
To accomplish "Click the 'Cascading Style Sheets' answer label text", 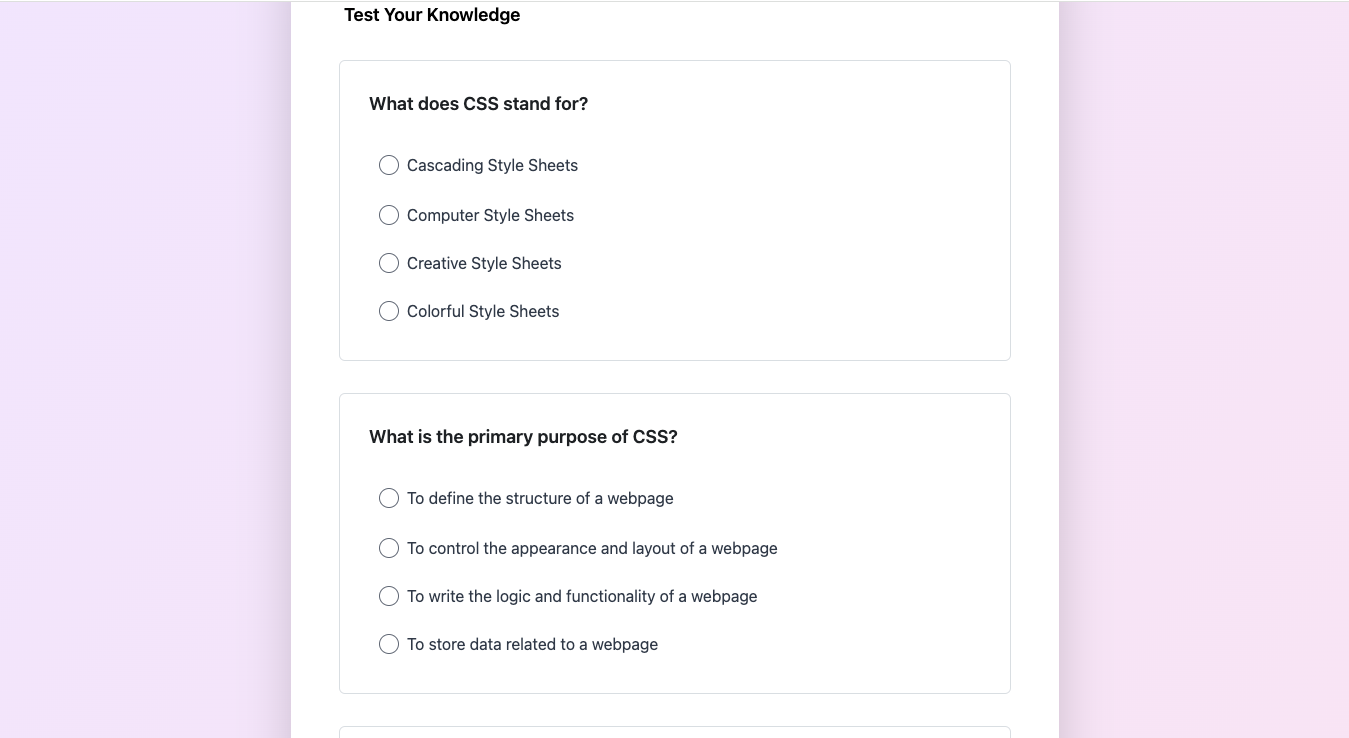I will [x=492, y=165].
